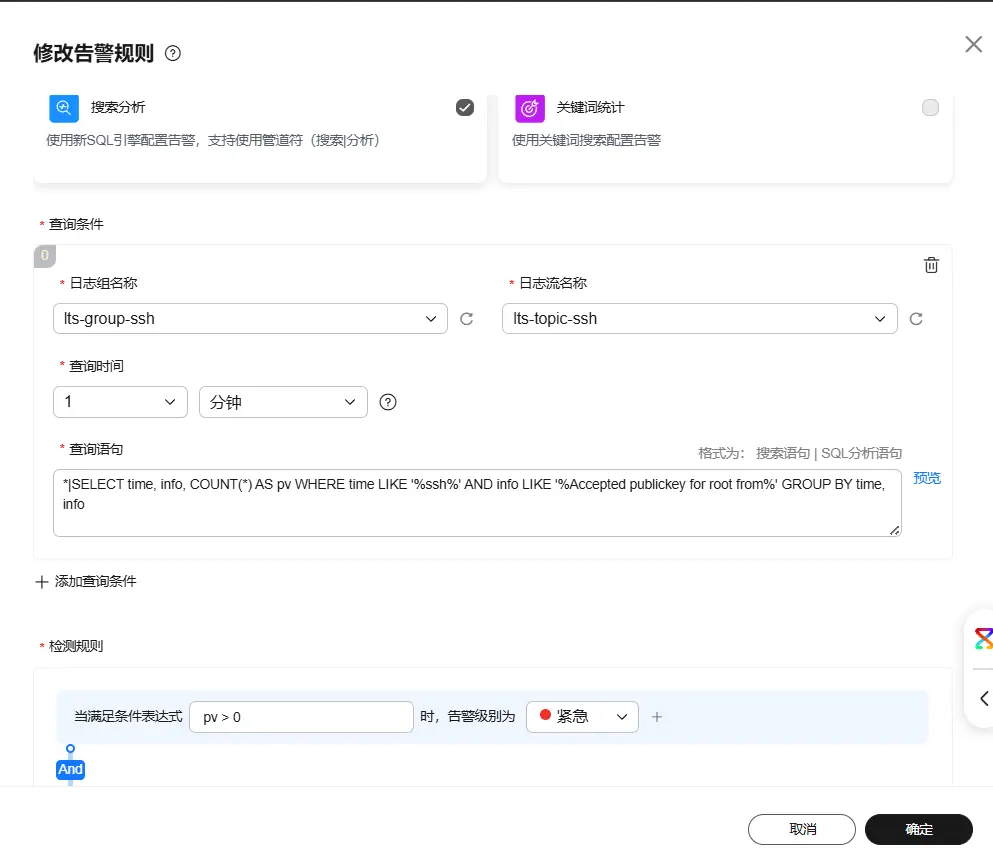This screenshot has height=859, width=993.
Task: Click the help icon next to 分钟 dropdown
Action: pos(389,402)
